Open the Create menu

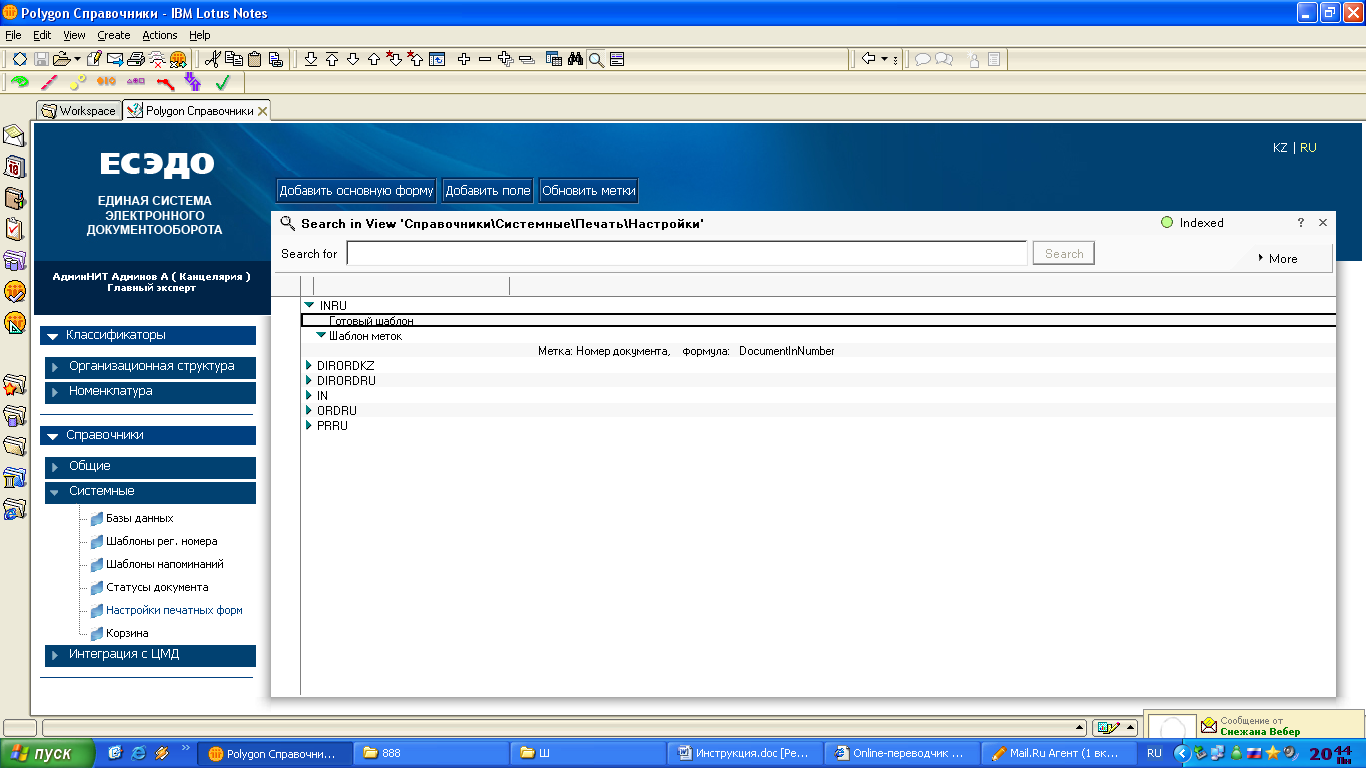(114, 35)
